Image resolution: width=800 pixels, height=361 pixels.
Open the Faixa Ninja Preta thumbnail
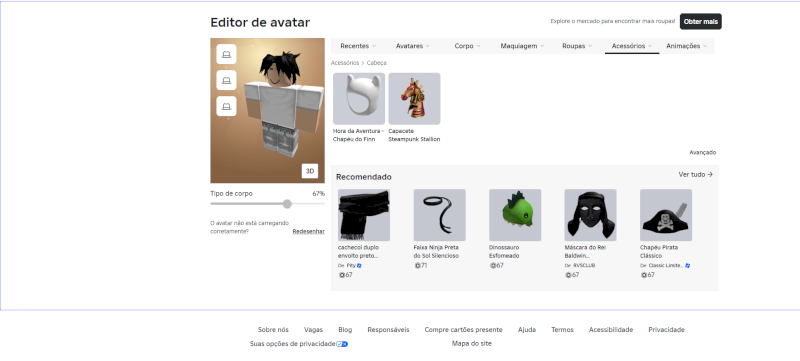(x=439, y=215)
